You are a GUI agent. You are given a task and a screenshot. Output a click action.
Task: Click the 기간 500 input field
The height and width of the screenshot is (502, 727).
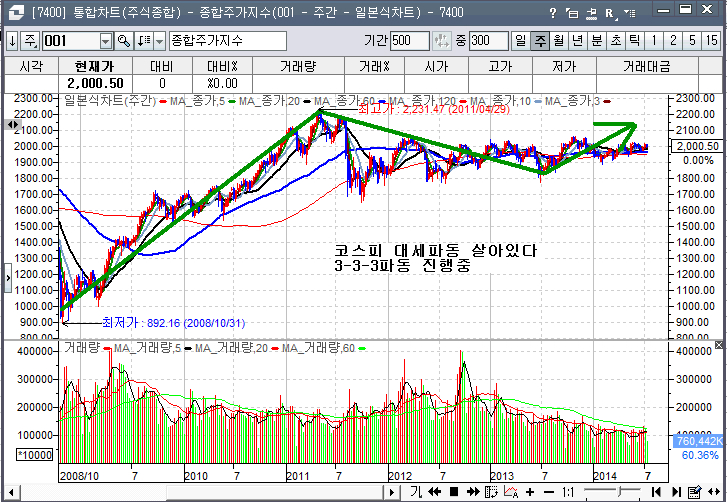pyautogui.click(x=409, y=41)
